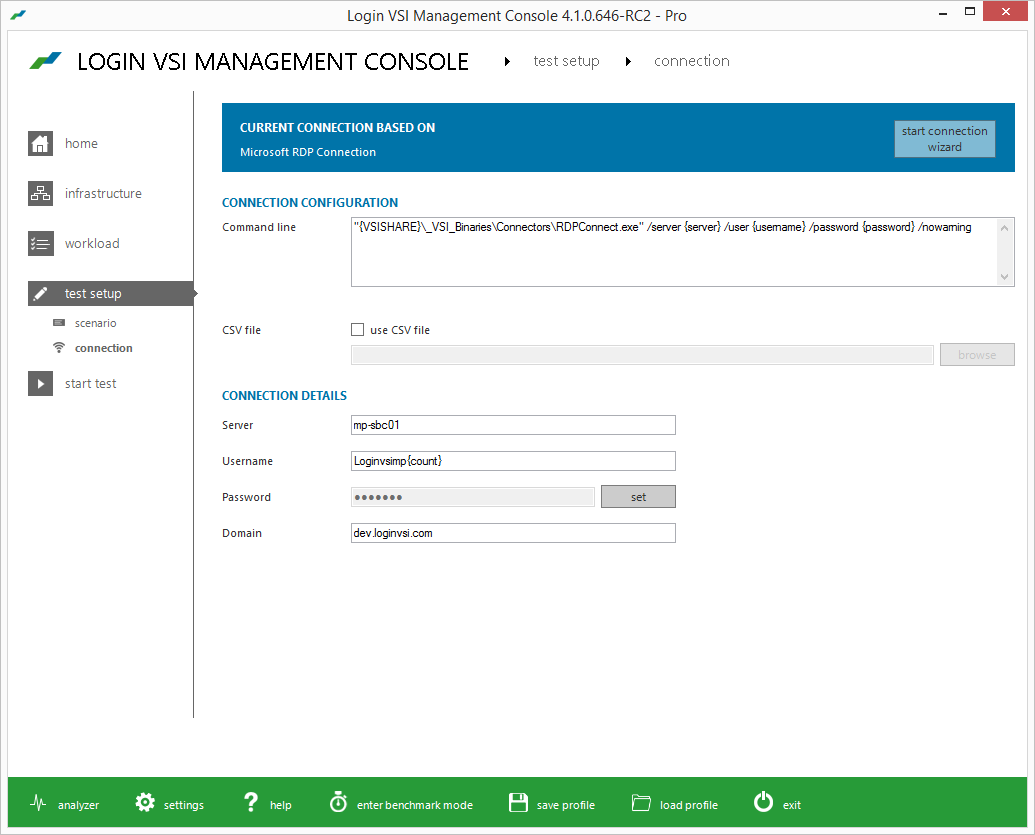Click the disabled browse button
Screen dimensions: 1035x835
pos(977,354)
